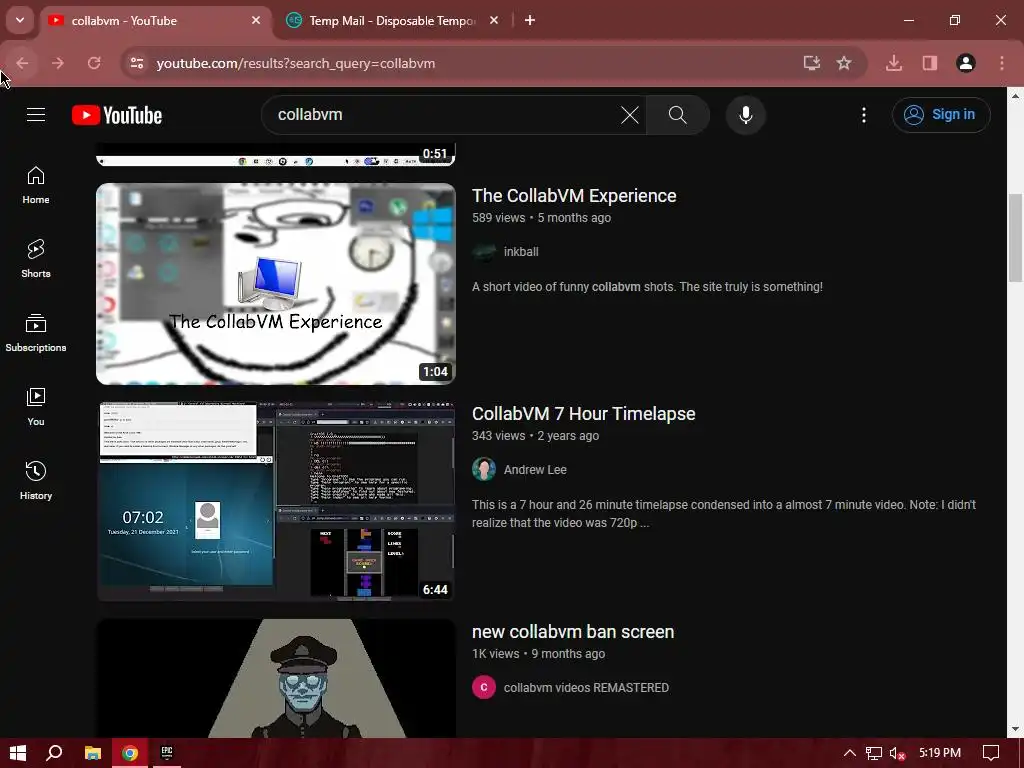Image resolution: width=1024 pixels, height=768 pixels.
Task: Clear the search text with X icon
Action: tap(630, 115)
